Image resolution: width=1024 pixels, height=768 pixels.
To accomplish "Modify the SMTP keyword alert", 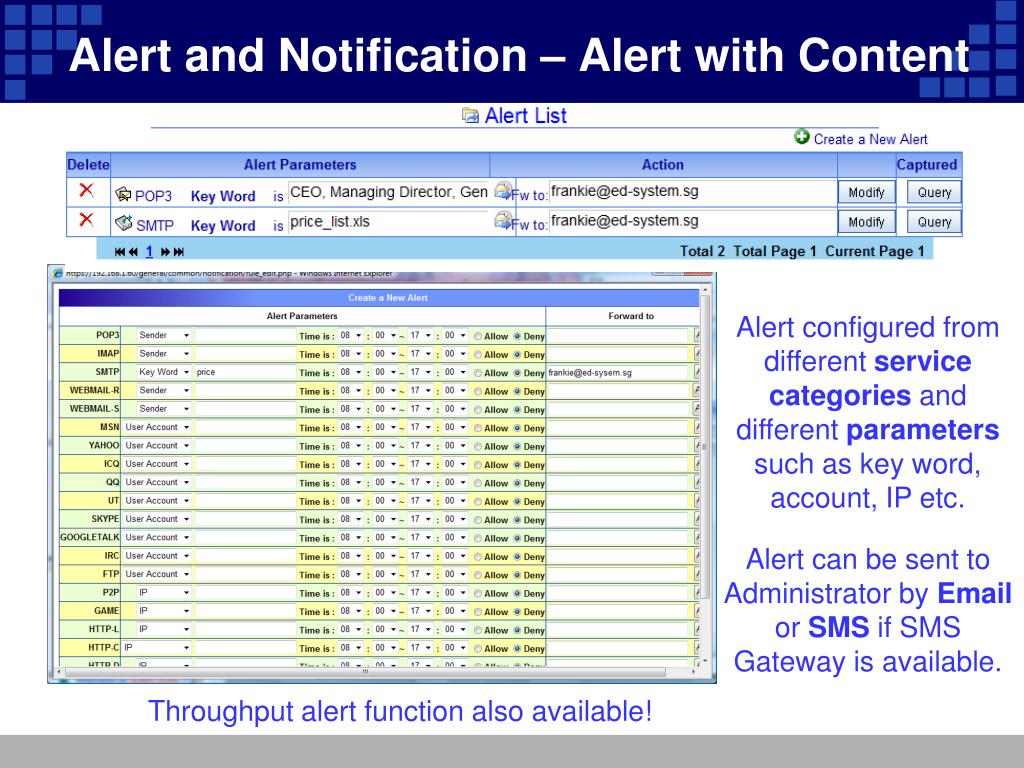I will pos(866,222).
